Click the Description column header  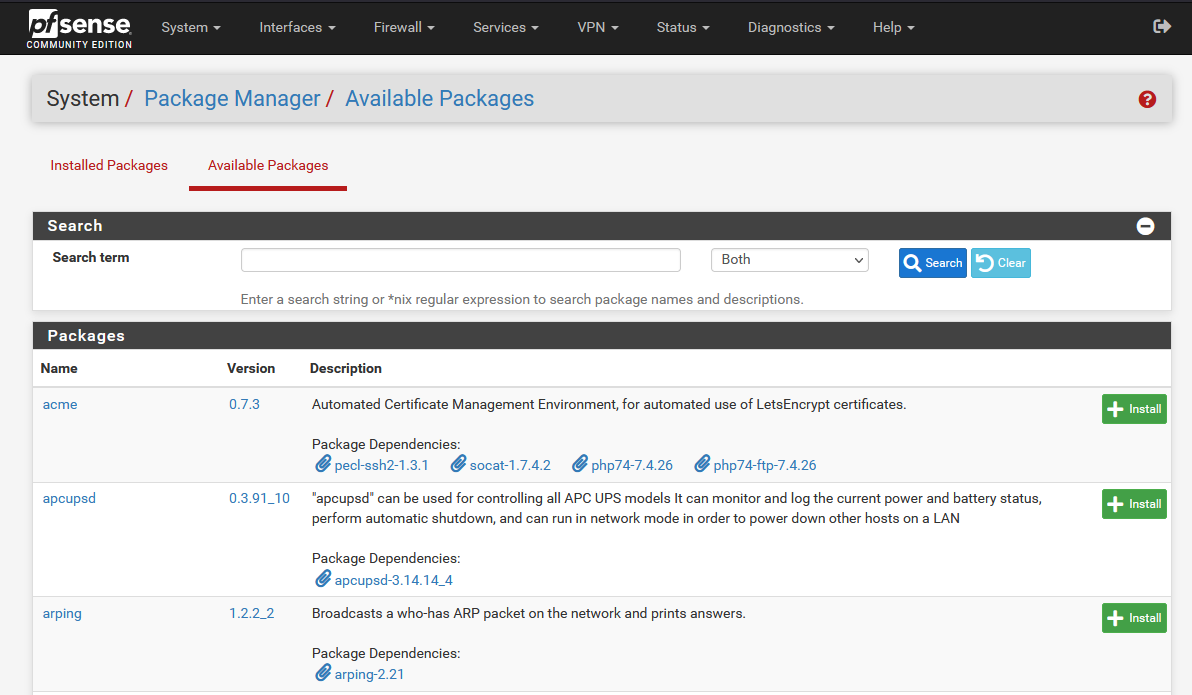click(346, 369)
